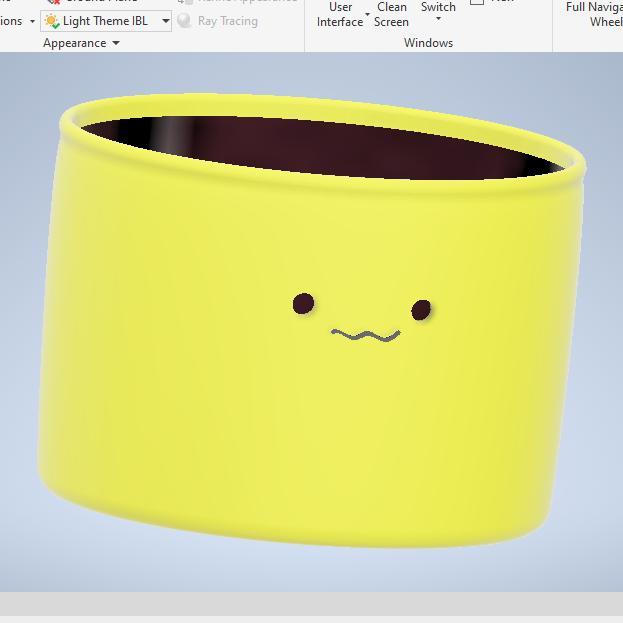
Task: Open the Light Theme IBL lighting dropdown
Action: tap(106, 21)
